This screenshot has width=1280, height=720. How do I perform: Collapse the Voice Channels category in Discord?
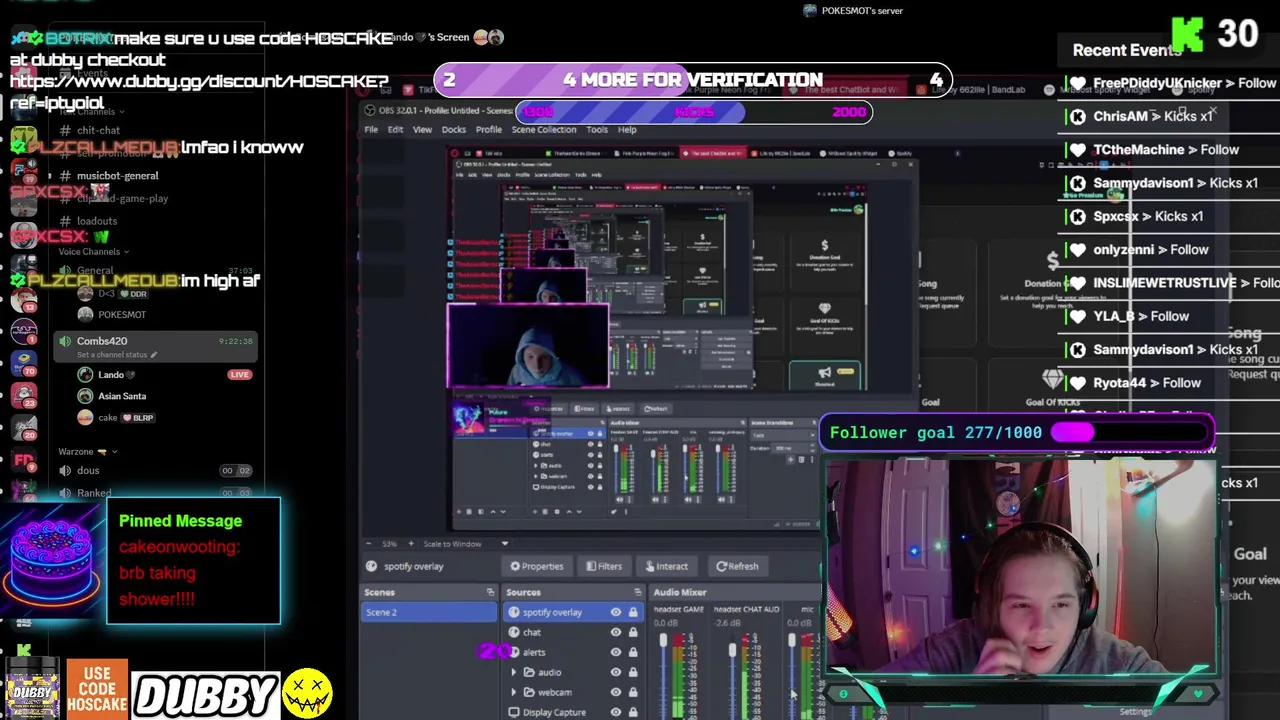pyautogui.click(x=92, y=252)
